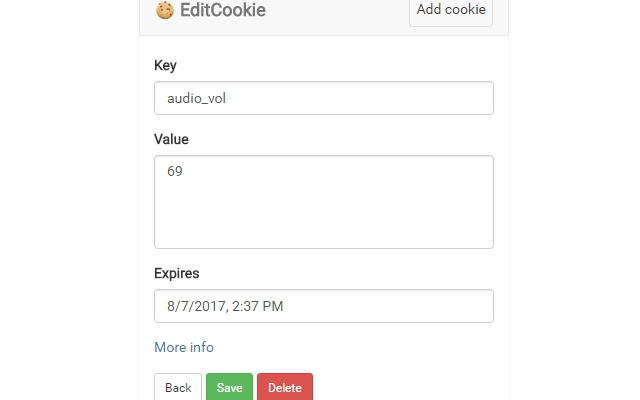The width and height of the screenshot is (640, 400).
Task: Open the More info link
Action: (x=183, y=347)
